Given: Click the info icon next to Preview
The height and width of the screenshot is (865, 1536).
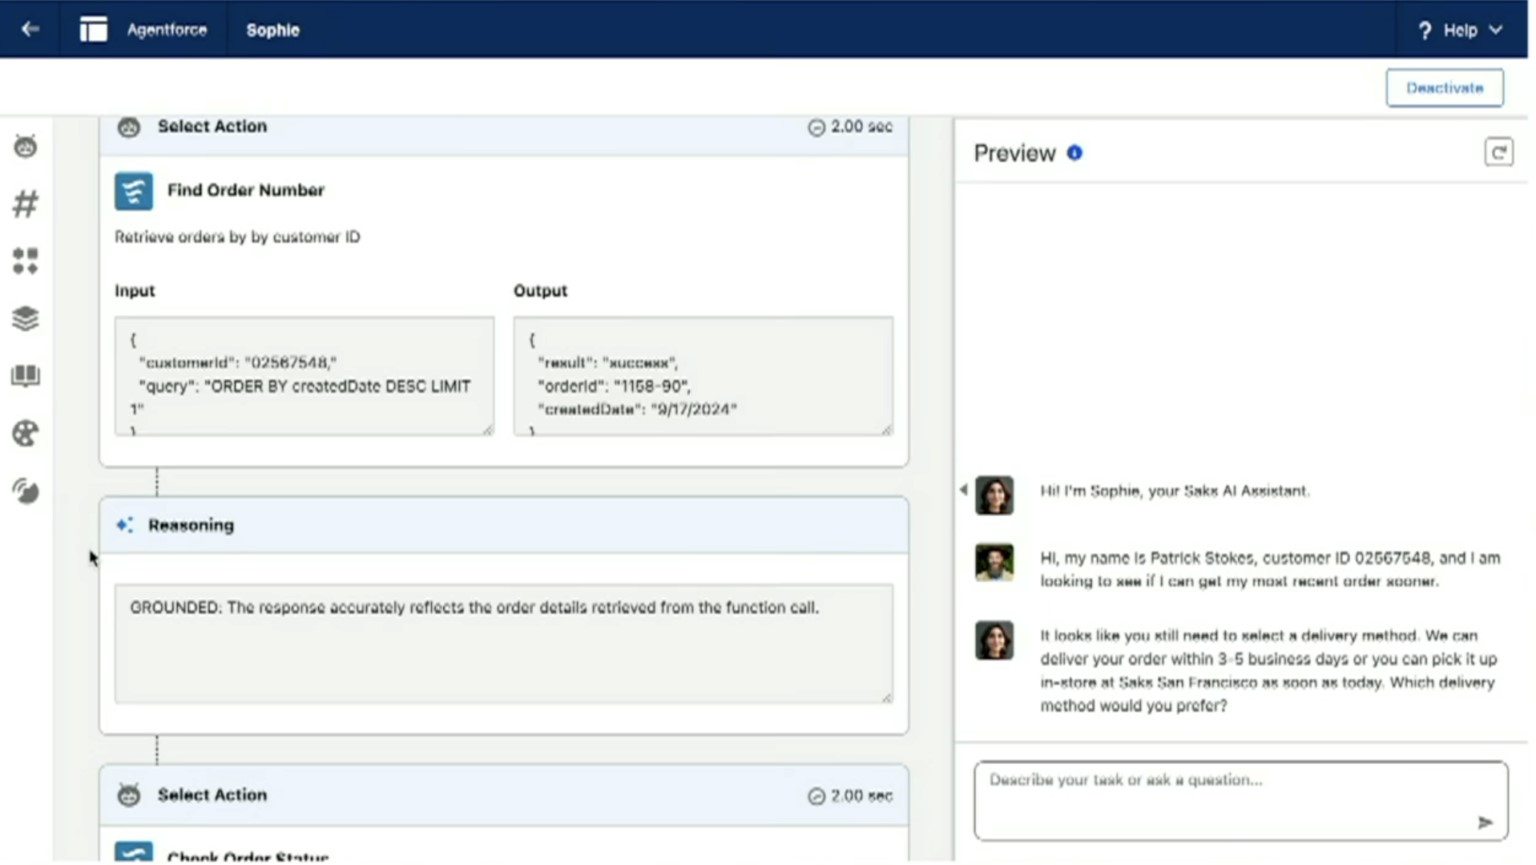Looking at the screenshot, I should coord(1074,153).
